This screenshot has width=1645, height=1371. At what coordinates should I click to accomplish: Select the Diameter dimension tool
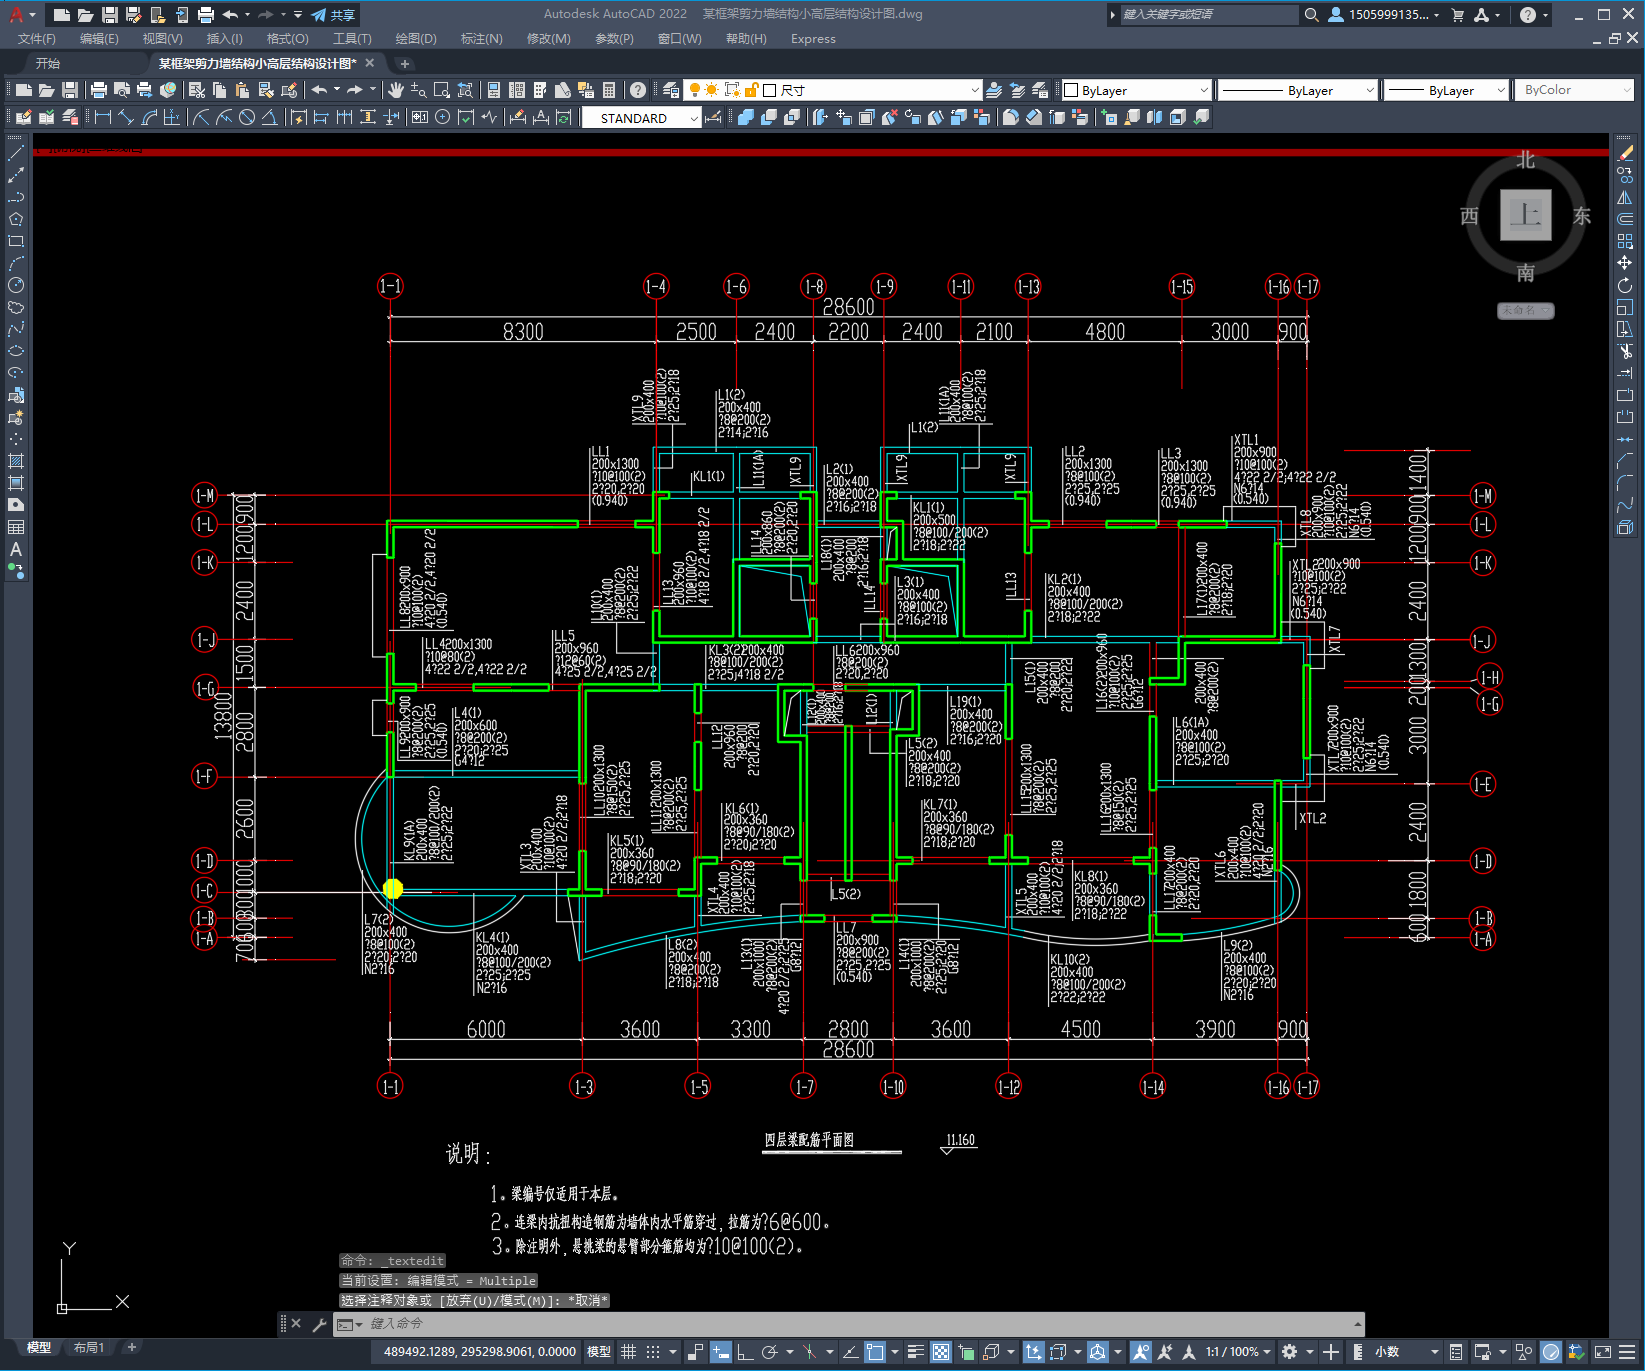(247, 117)
